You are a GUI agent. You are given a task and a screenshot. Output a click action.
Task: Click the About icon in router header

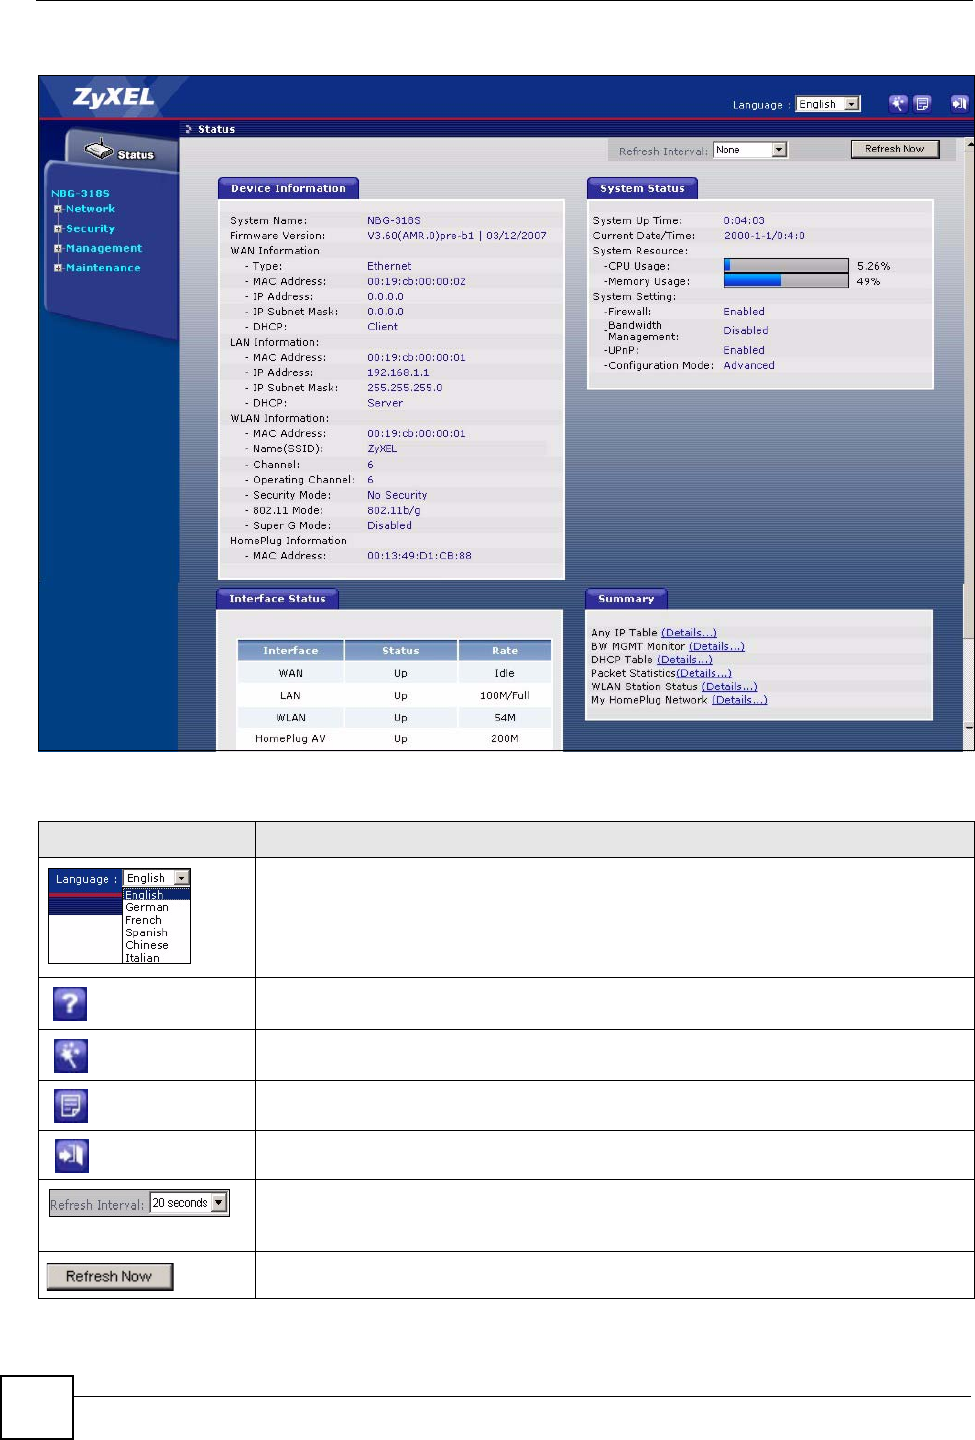(x=922, y=103)
